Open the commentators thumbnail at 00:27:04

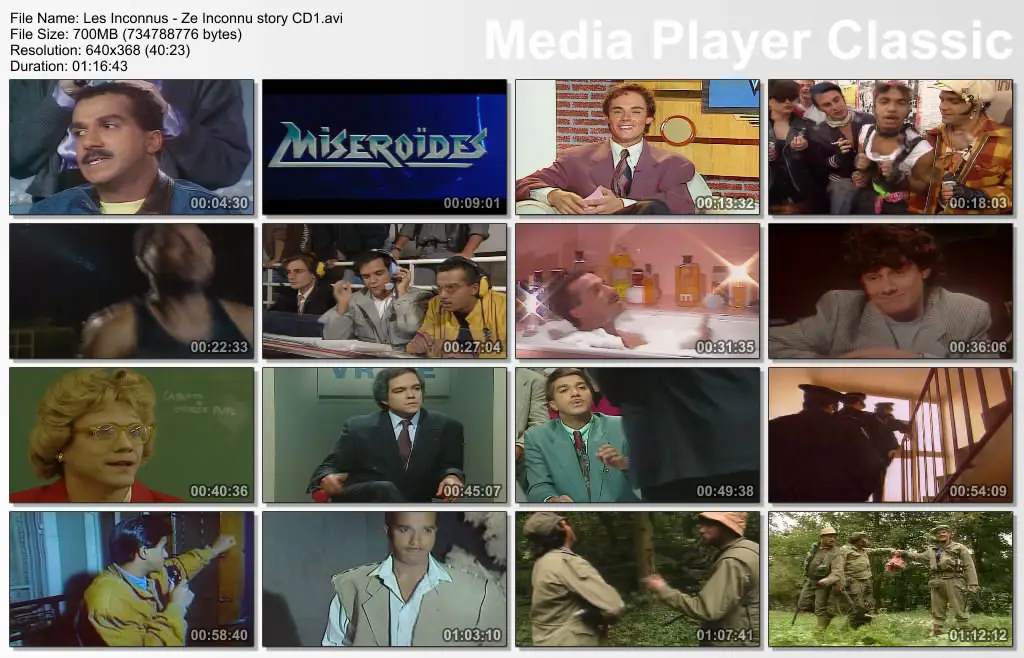385,291
